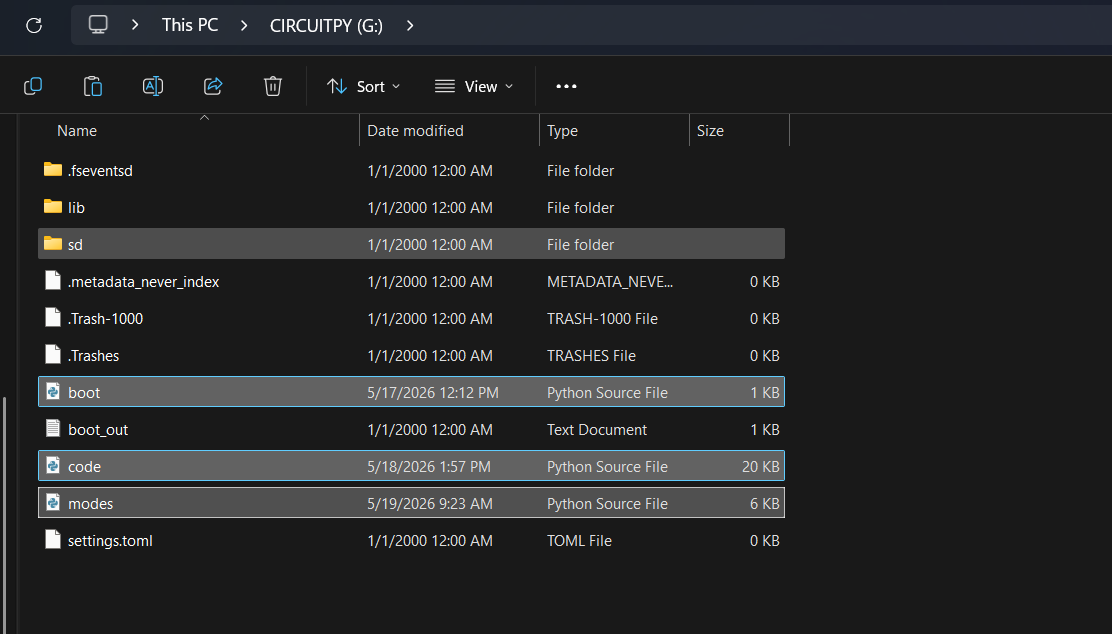The image size is (1112, 634).
Task: Click the Delete trash icon
Action: pos(273,87)
